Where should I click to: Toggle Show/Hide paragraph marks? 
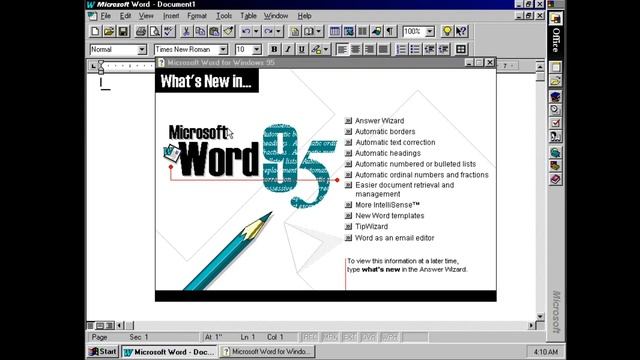point(390,31)
